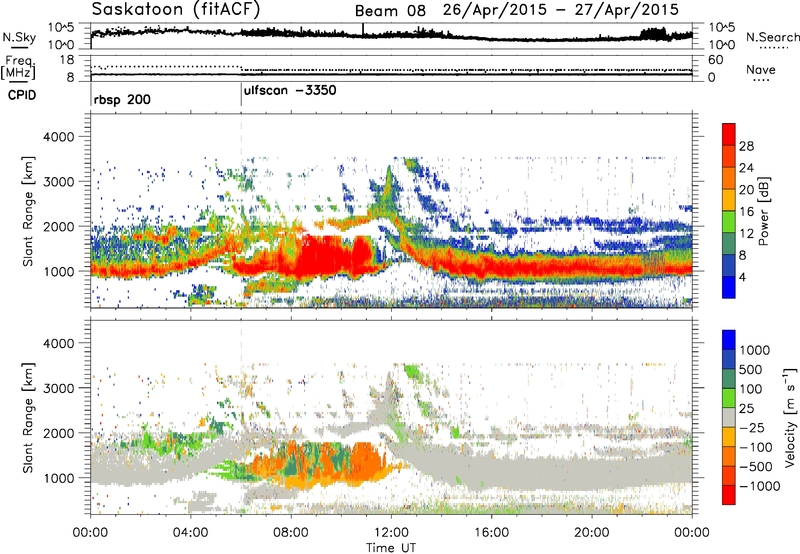Click the 'N.Sky' legend label
The image size is (800, 554).
coord(19,37)
